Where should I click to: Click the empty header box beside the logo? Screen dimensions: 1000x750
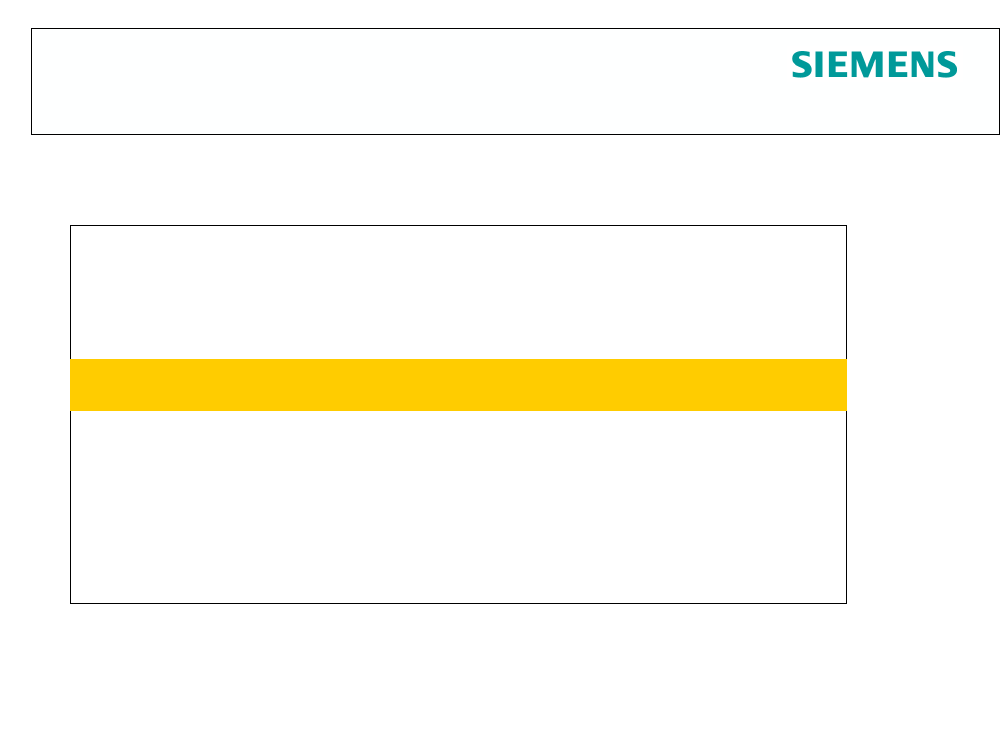[408, 82]
